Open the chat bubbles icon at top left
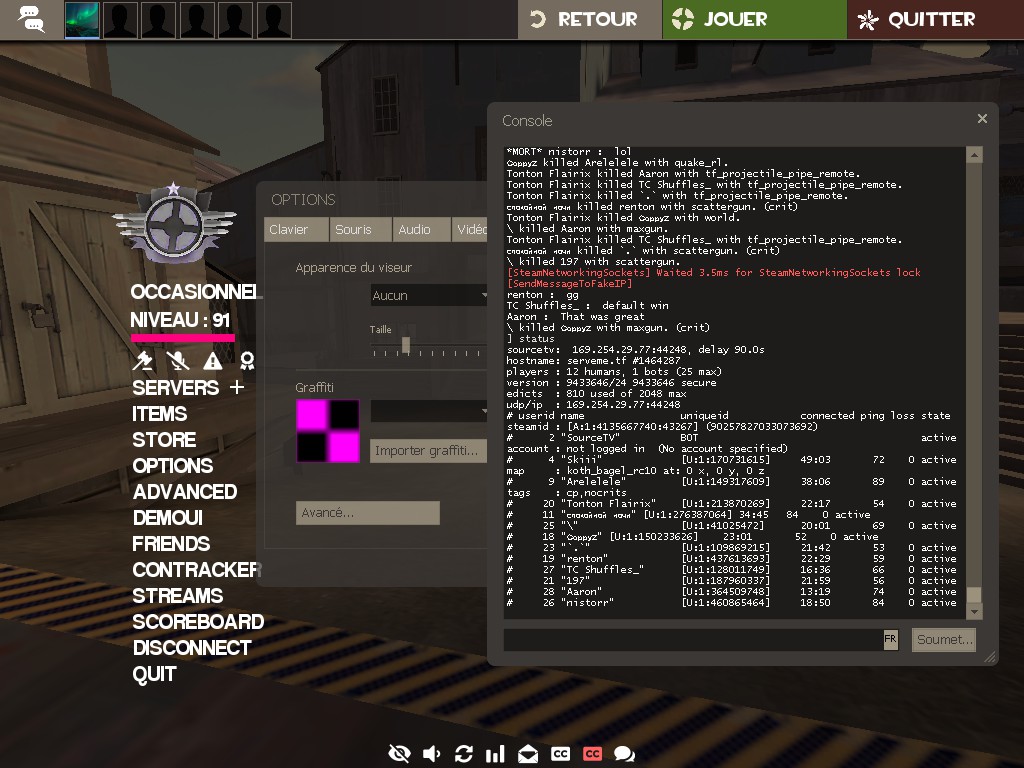 pos(31,19)
